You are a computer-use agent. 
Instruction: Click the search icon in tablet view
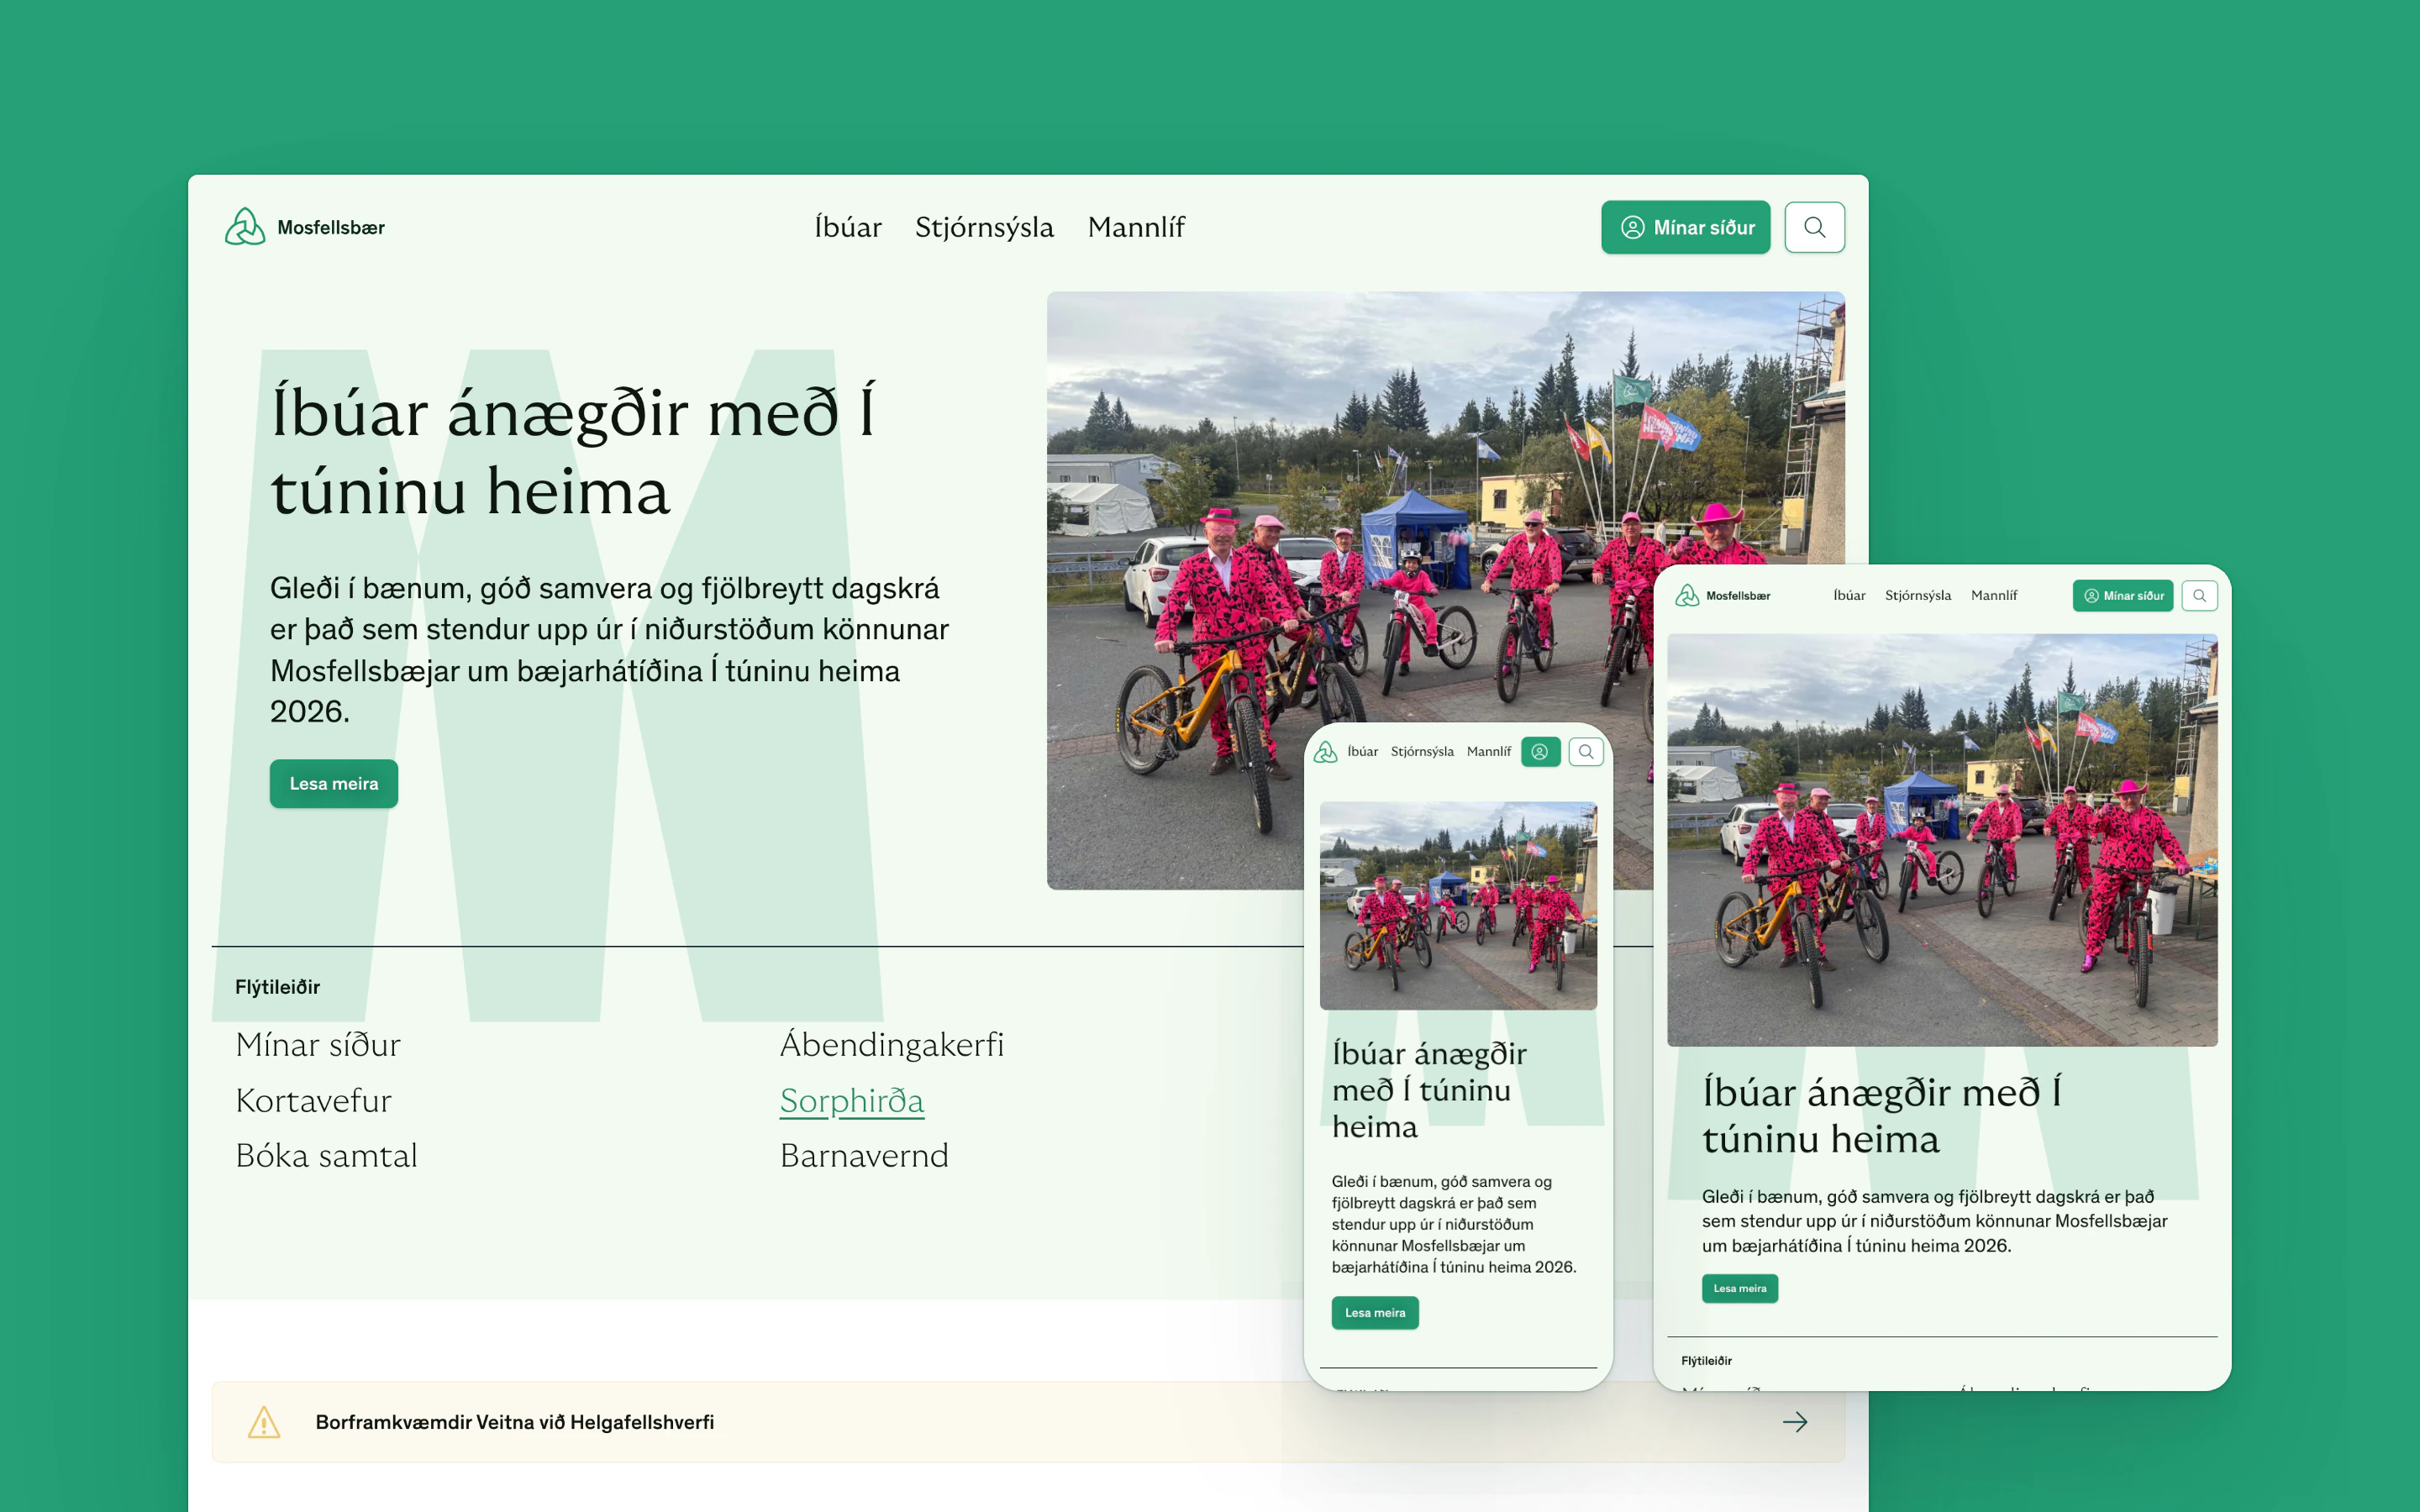point(2199,596)
